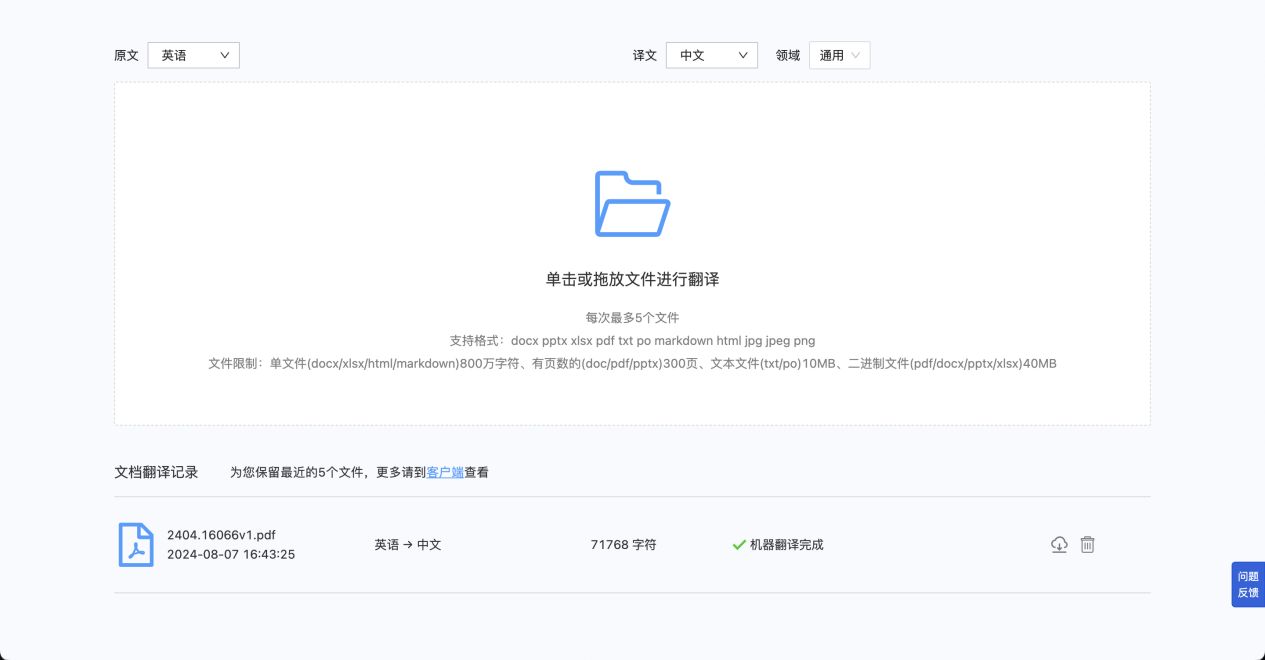Click the 文档翻译记录 heading
This screenshot has width=1265, height=660.
coord(156,472)
